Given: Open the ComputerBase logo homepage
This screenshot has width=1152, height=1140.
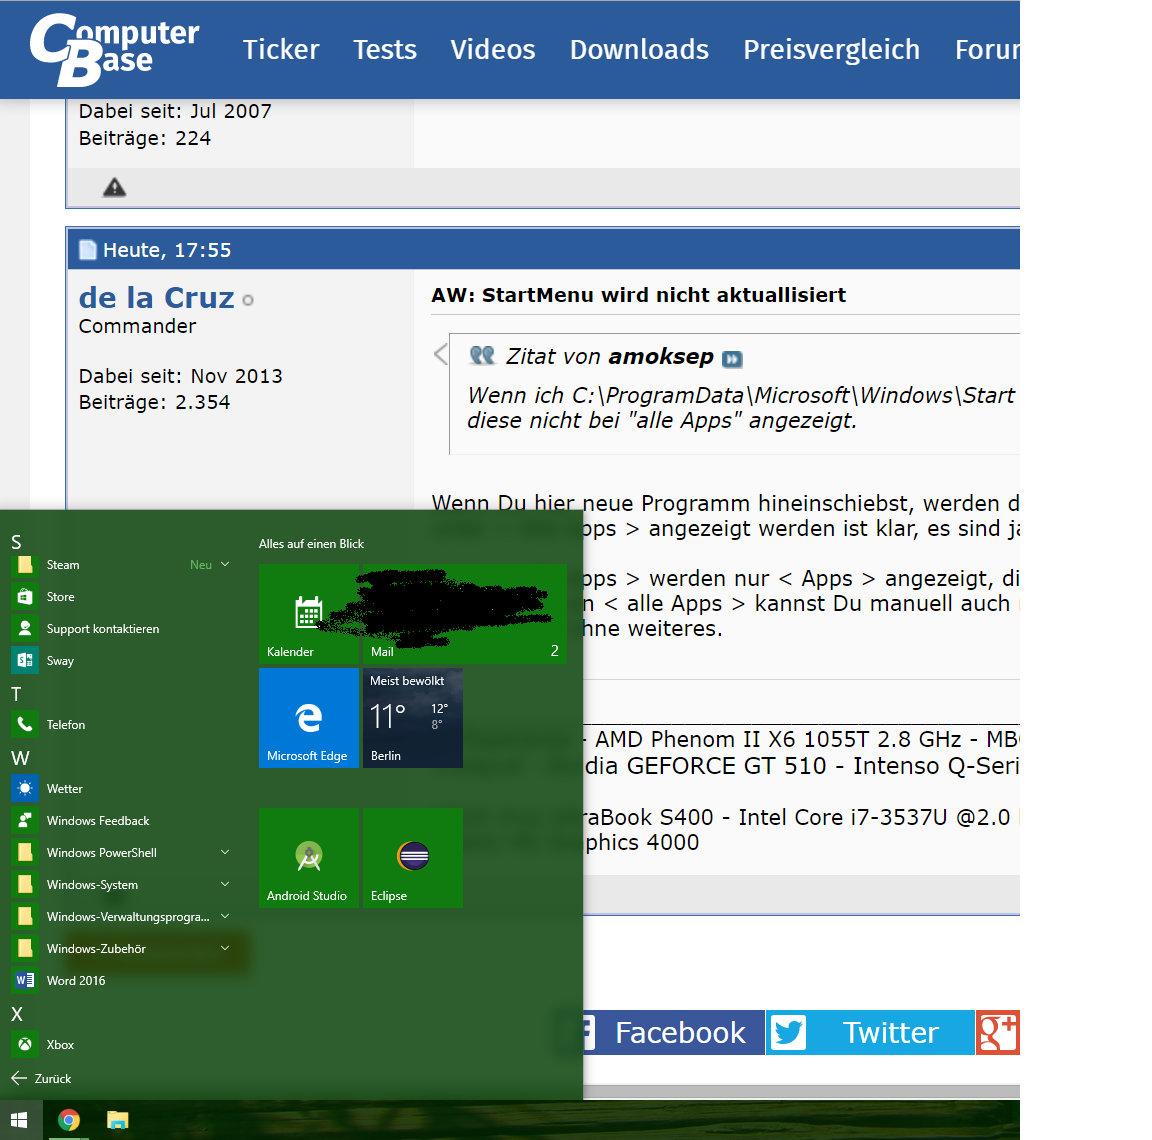Looking at the screenshot, I should pyautogui.click(x=114, y=49).
